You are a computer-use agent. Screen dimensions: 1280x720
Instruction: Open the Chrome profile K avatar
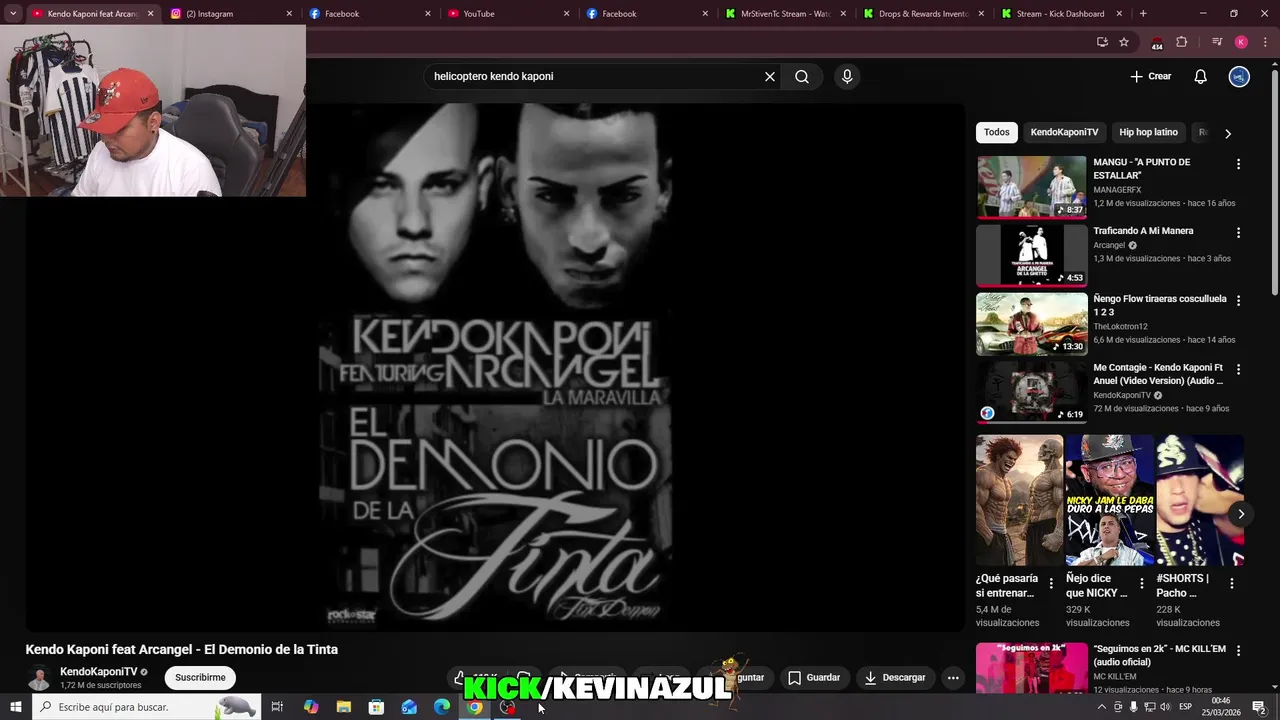point(1241,42)
